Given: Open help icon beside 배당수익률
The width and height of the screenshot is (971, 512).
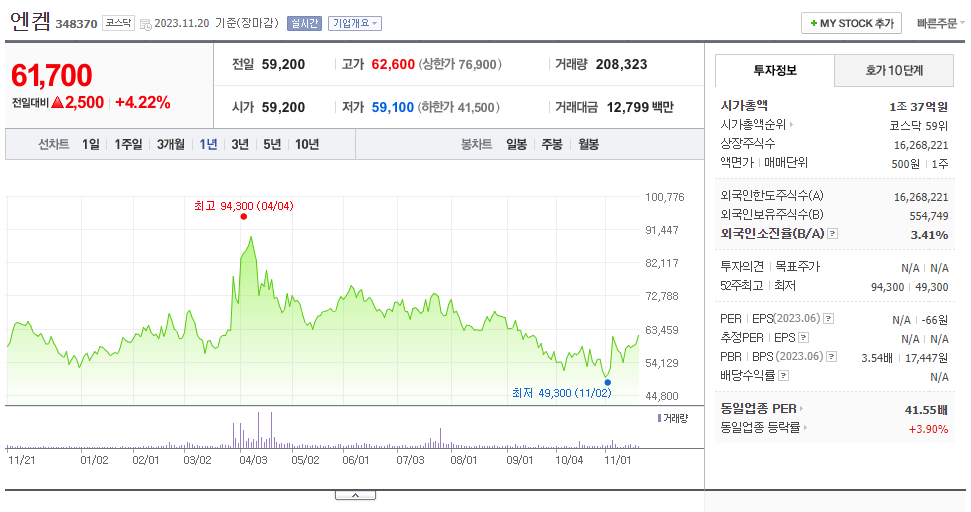Looking at the screenshot, I should [x=783, y=375].
